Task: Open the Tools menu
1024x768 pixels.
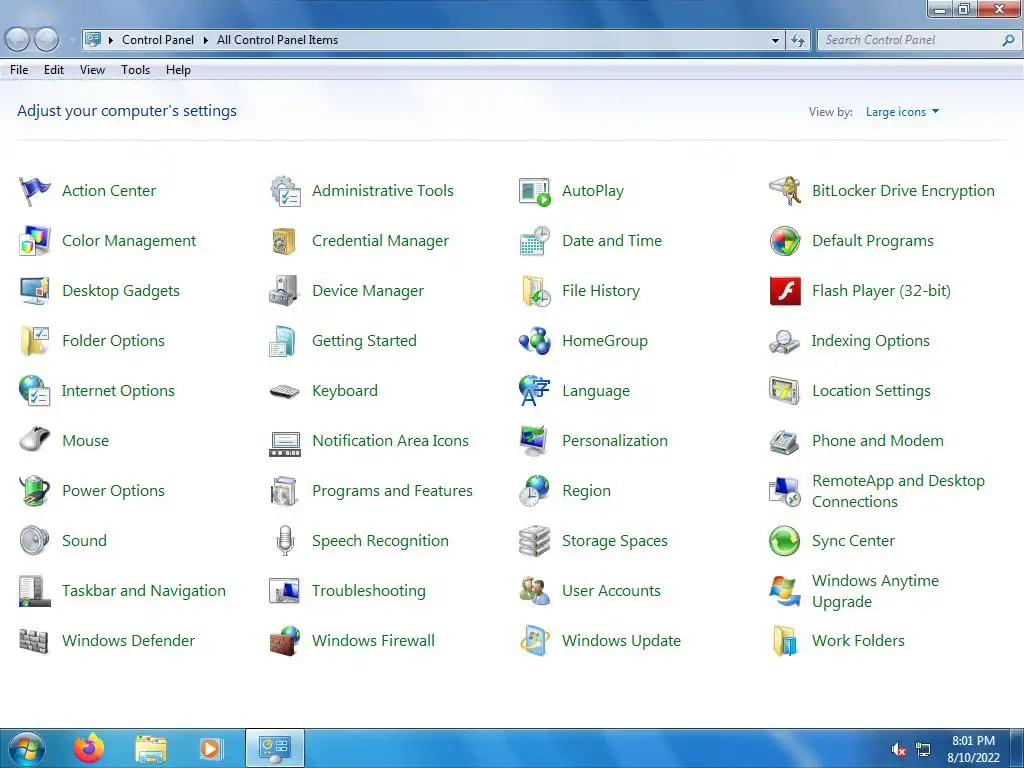Action: coord(135,70)
